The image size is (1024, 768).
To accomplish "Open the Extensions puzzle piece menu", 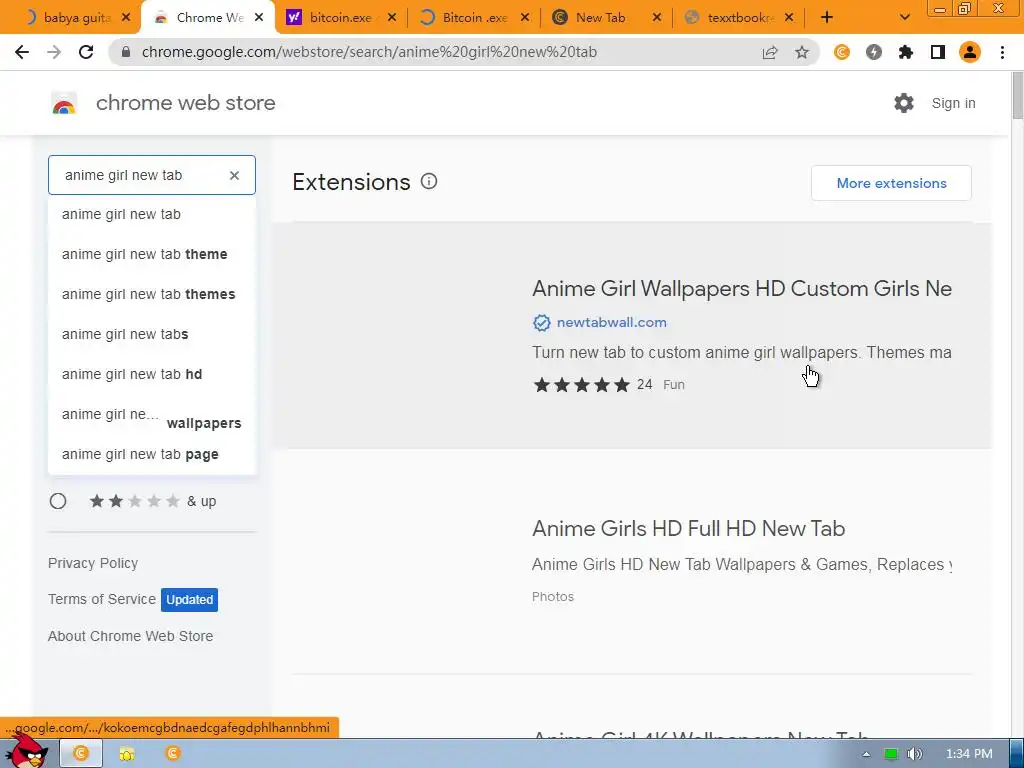I will 906,52.
